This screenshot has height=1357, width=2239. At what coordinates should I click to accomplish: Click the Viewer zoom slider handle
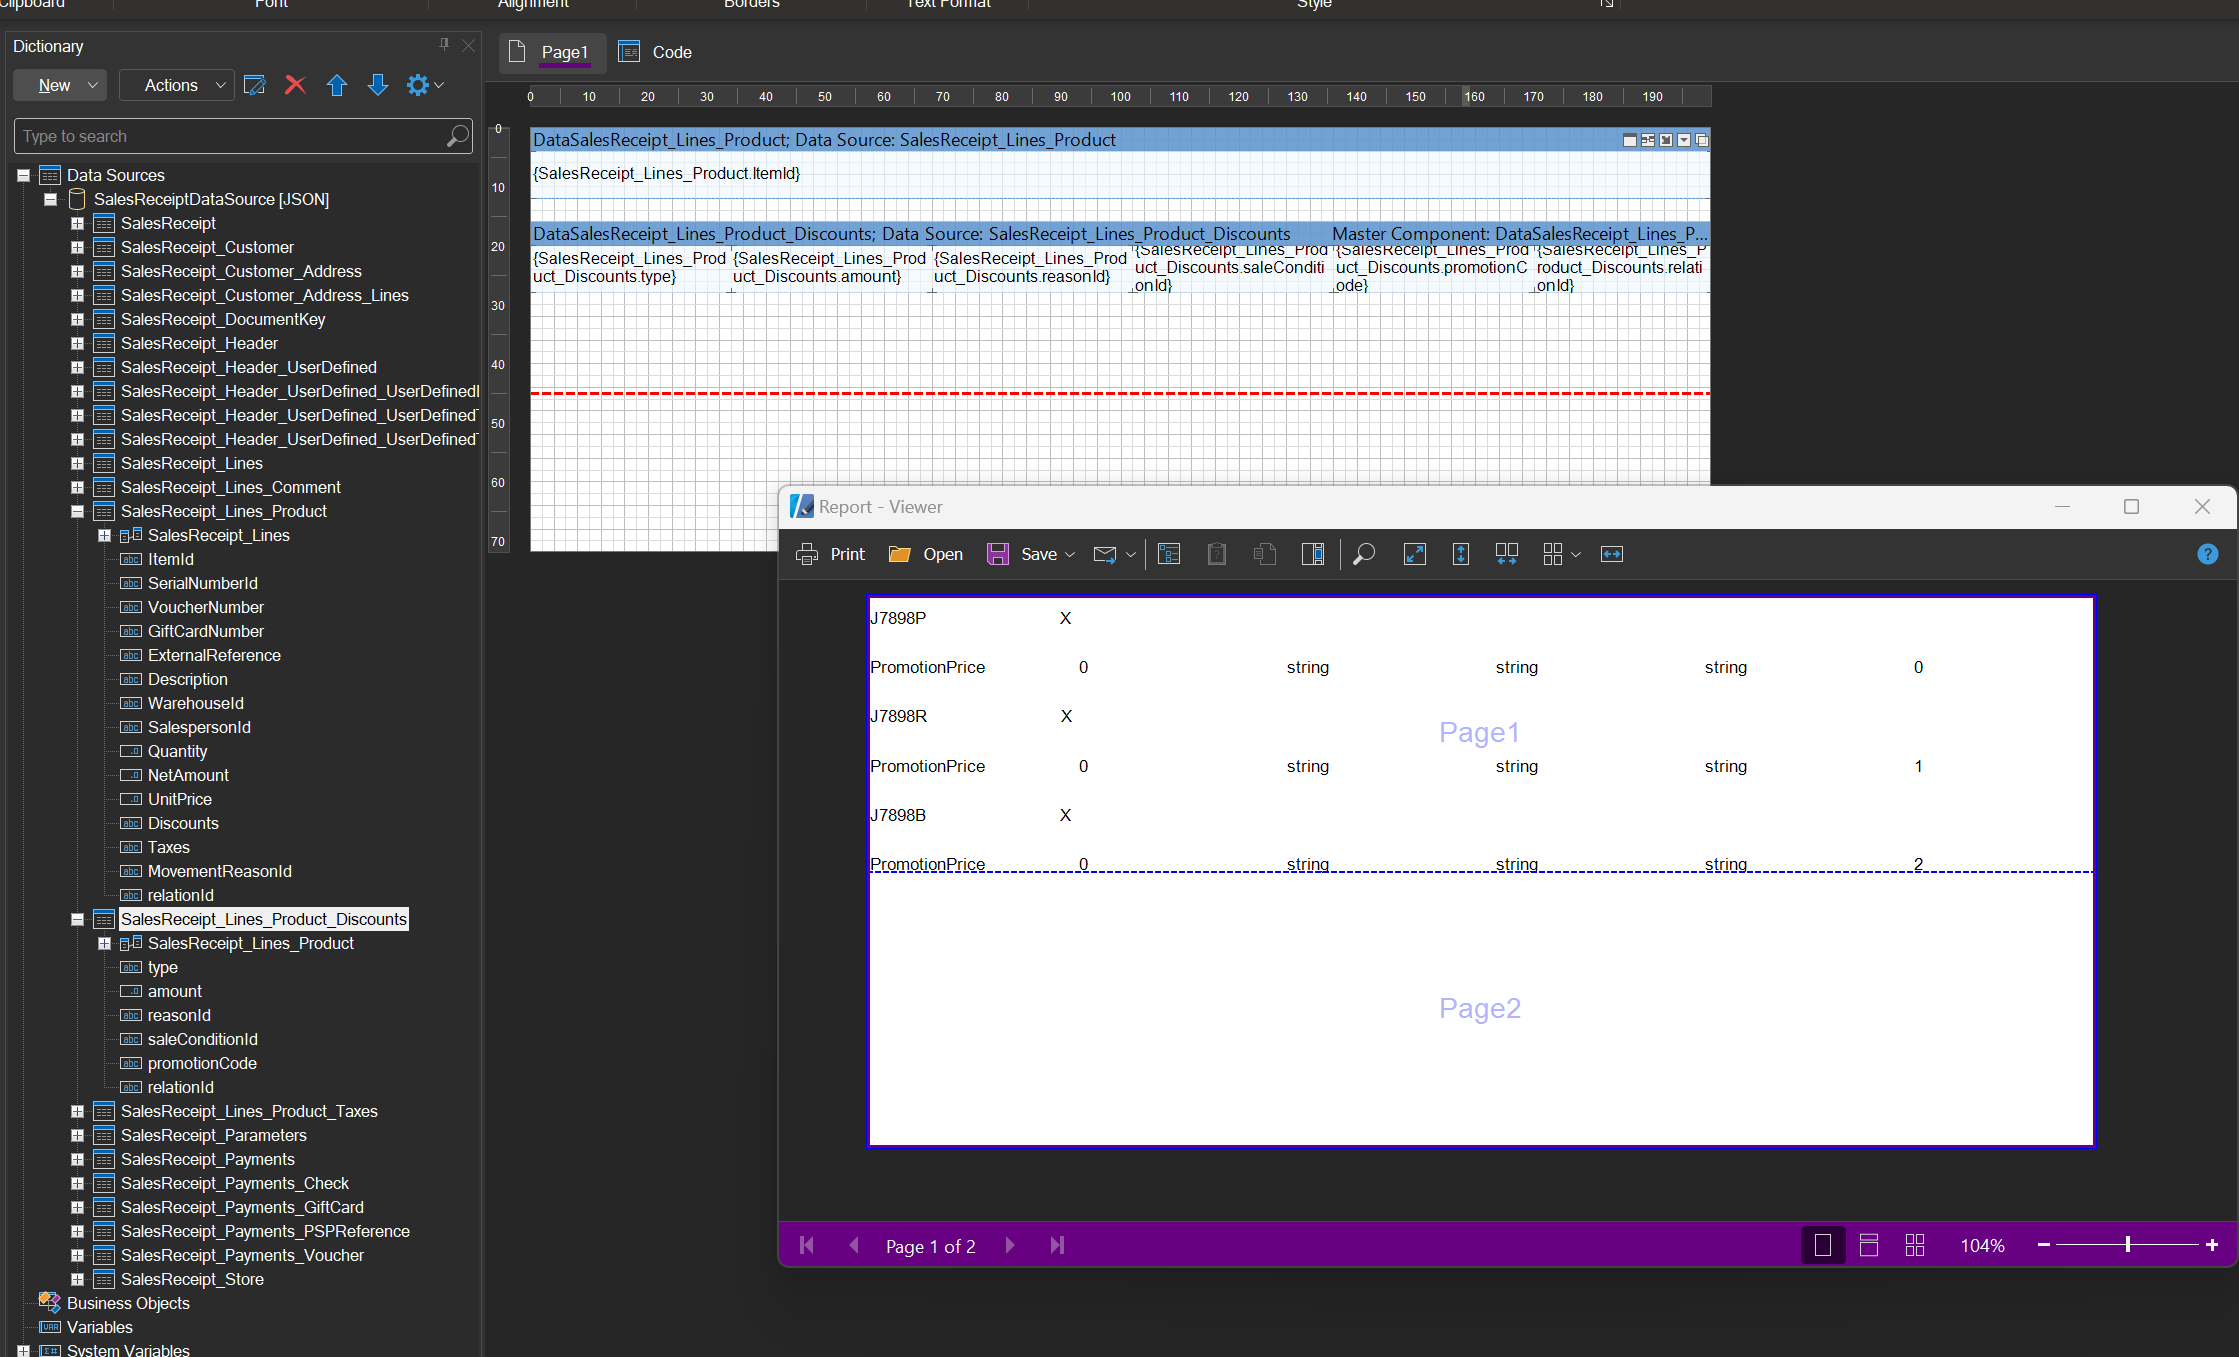pyautogui.click(x=2128, y=1244)
